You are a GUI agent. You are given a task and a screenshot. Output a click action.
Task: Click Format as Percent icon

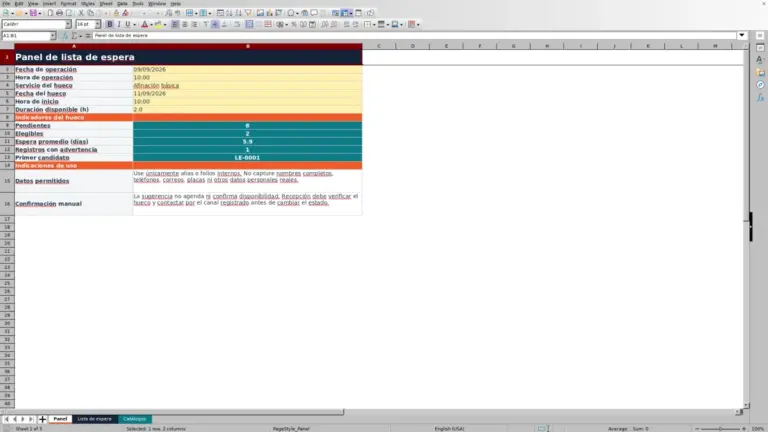tap(294, 24)
